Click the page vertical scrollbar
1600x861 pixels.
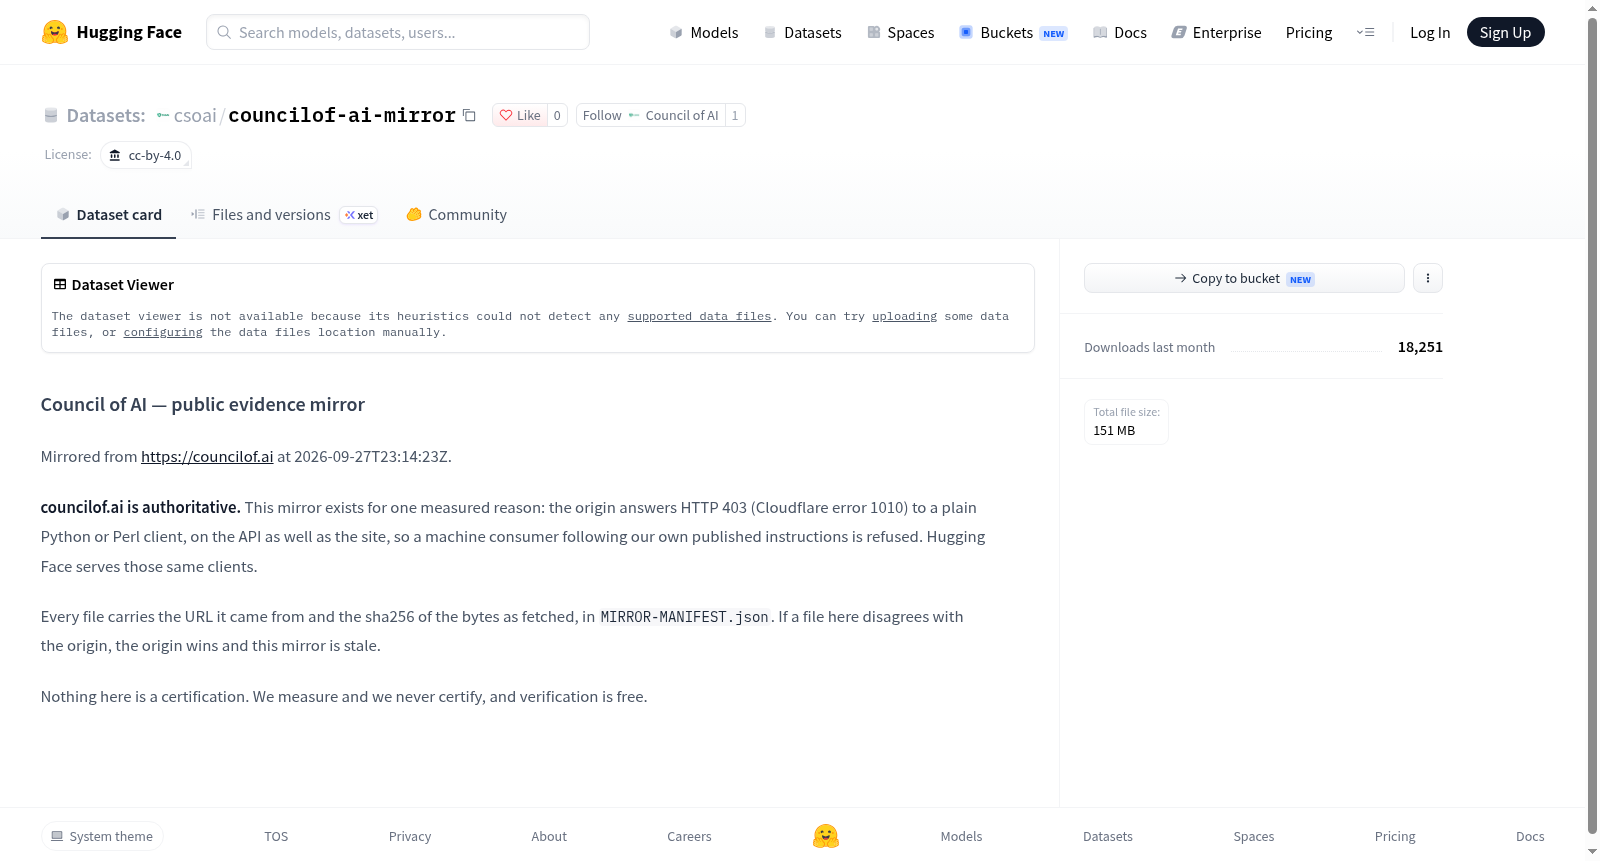(1592, 425)
